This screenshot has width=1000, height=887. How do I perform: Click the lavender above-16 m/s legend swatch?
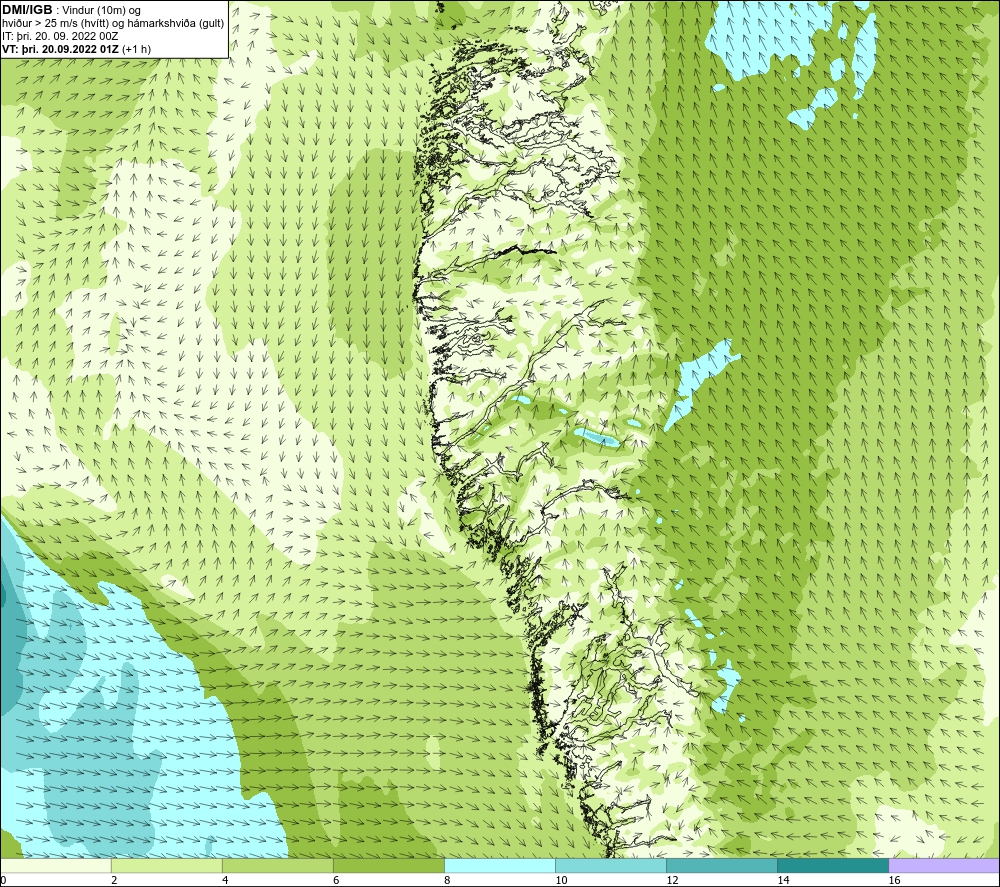coord(944,865)
